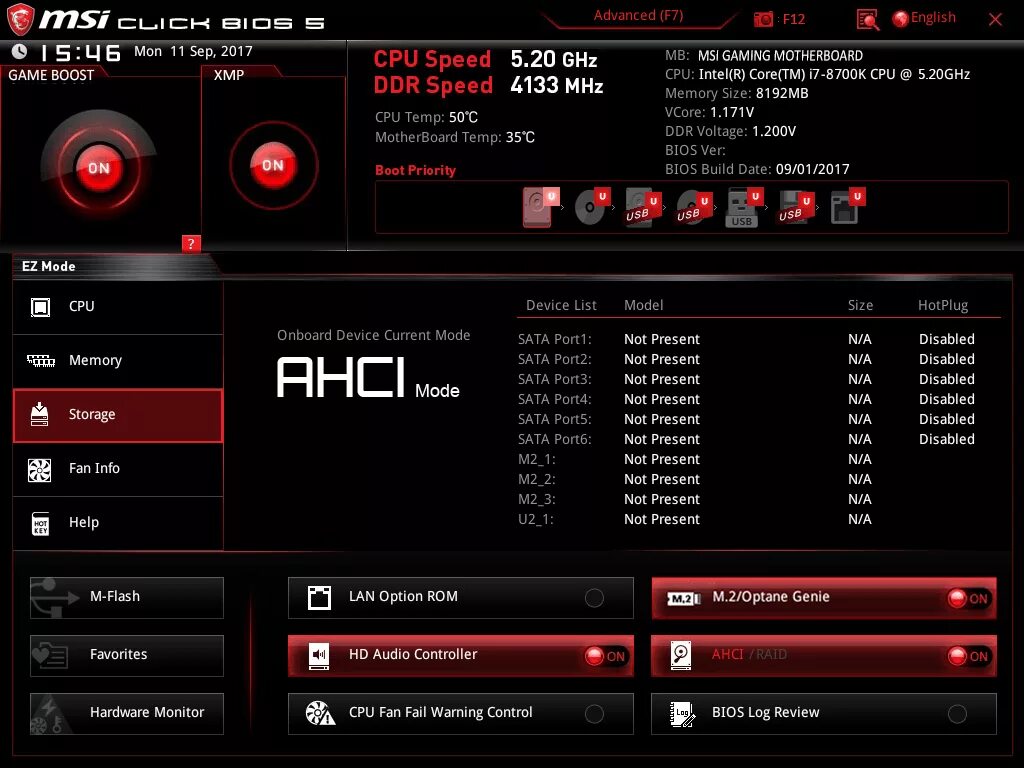Click the M2_3 device label

537,499
